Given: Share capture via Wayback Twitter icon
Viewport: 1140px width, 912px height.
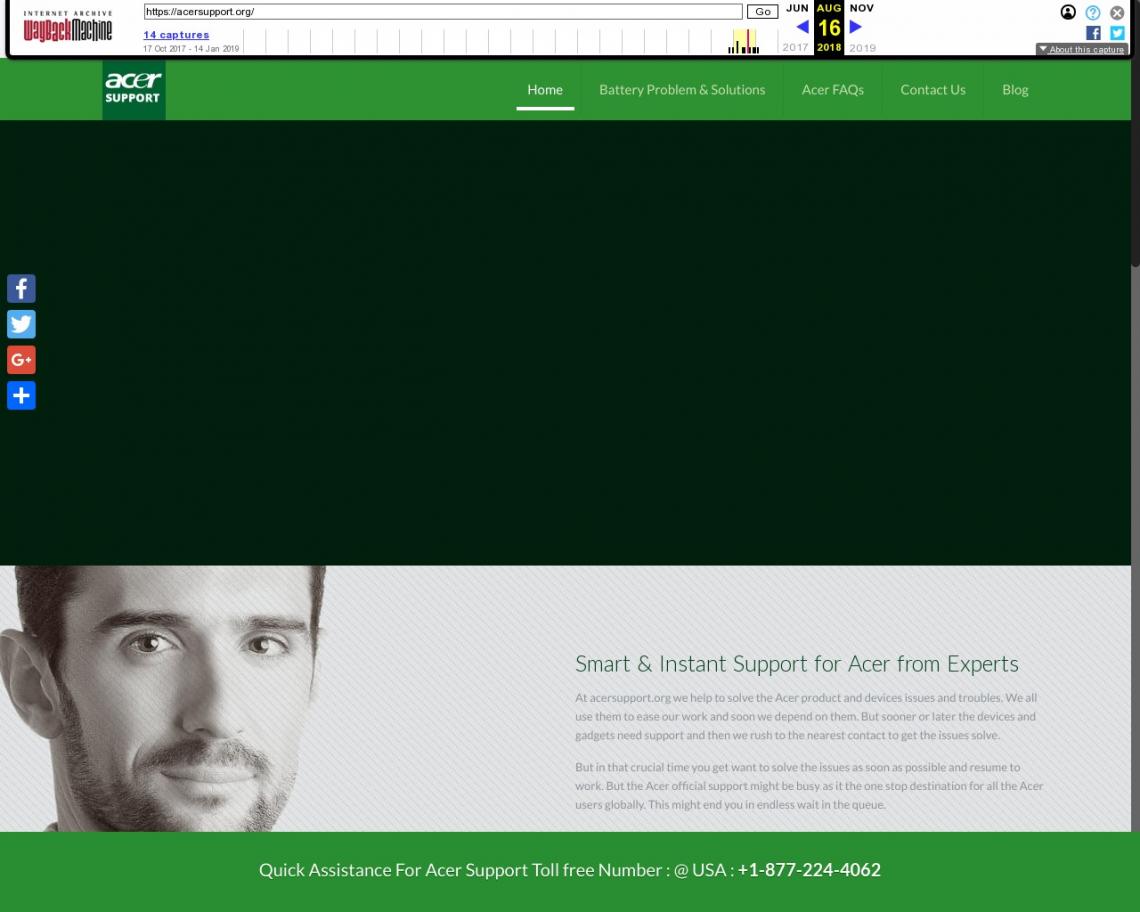Looking at the screenshot, I should 1117,33.
